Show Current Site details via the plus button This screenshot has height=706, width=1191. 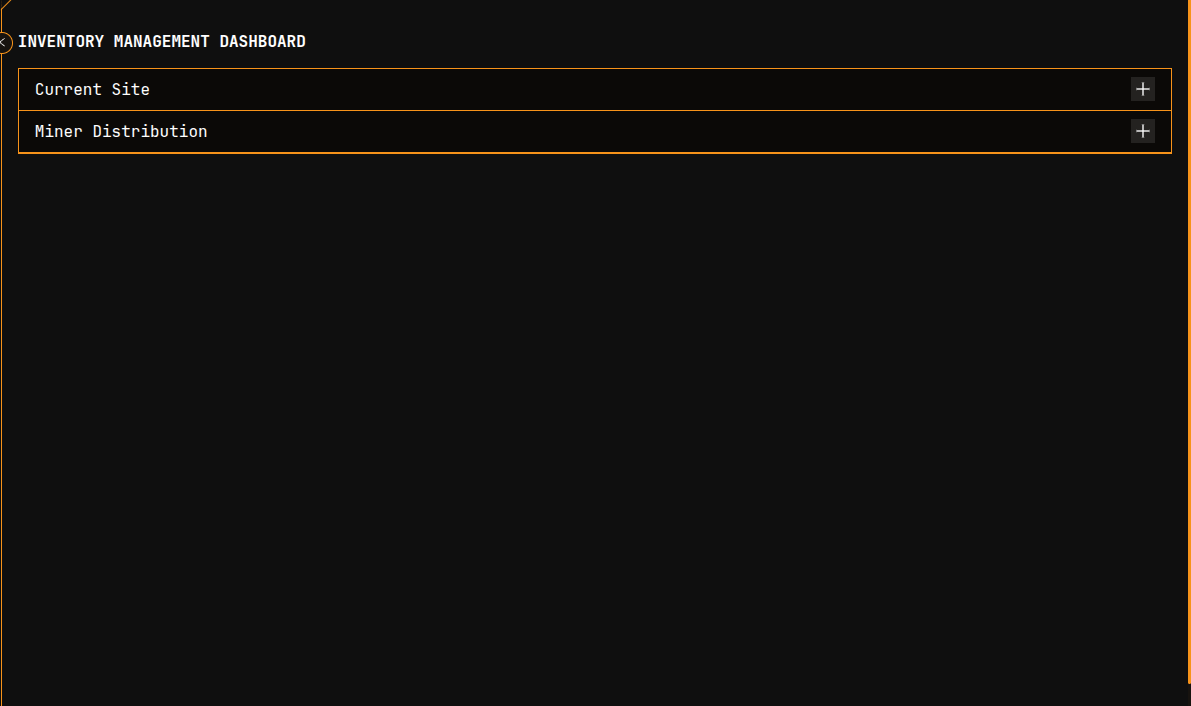1142,89
